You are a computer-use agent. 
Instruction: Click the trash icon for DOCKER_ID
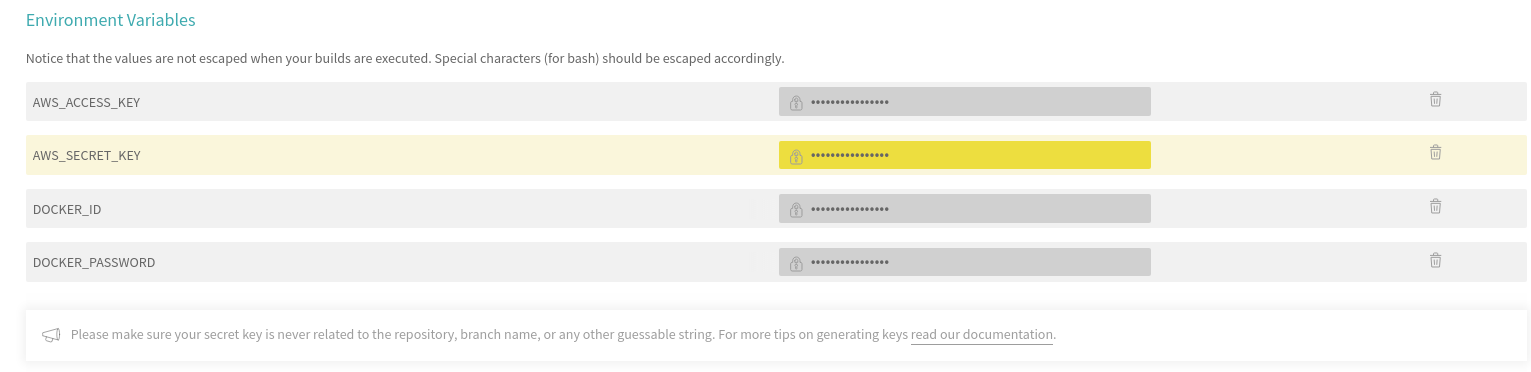(x=1435, y=206)
